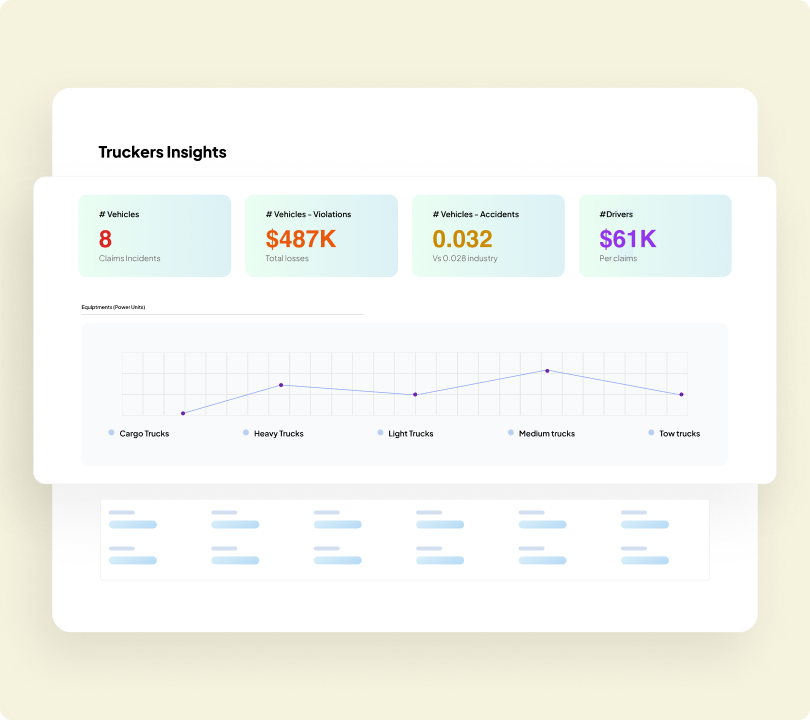This screenshot has height=720, width=810.
Task: Click the Vs 0.028 industry text
Action: click(465, 259)
